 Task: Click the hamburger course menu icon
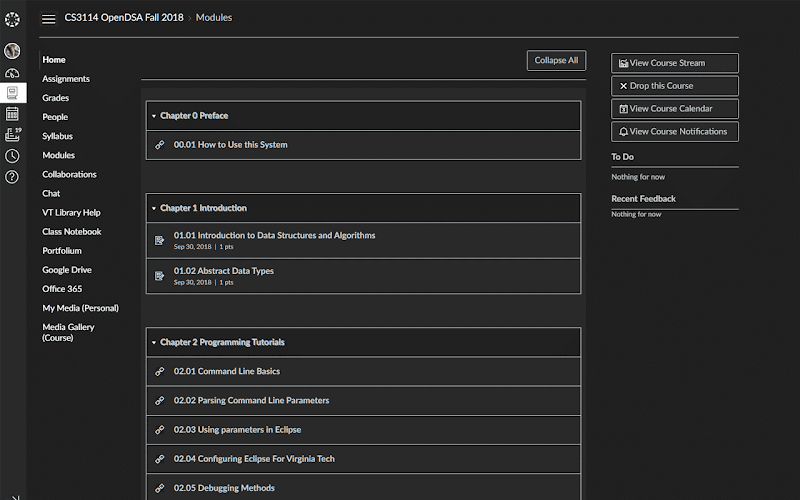pyautogui.click(x=48, y=19)
